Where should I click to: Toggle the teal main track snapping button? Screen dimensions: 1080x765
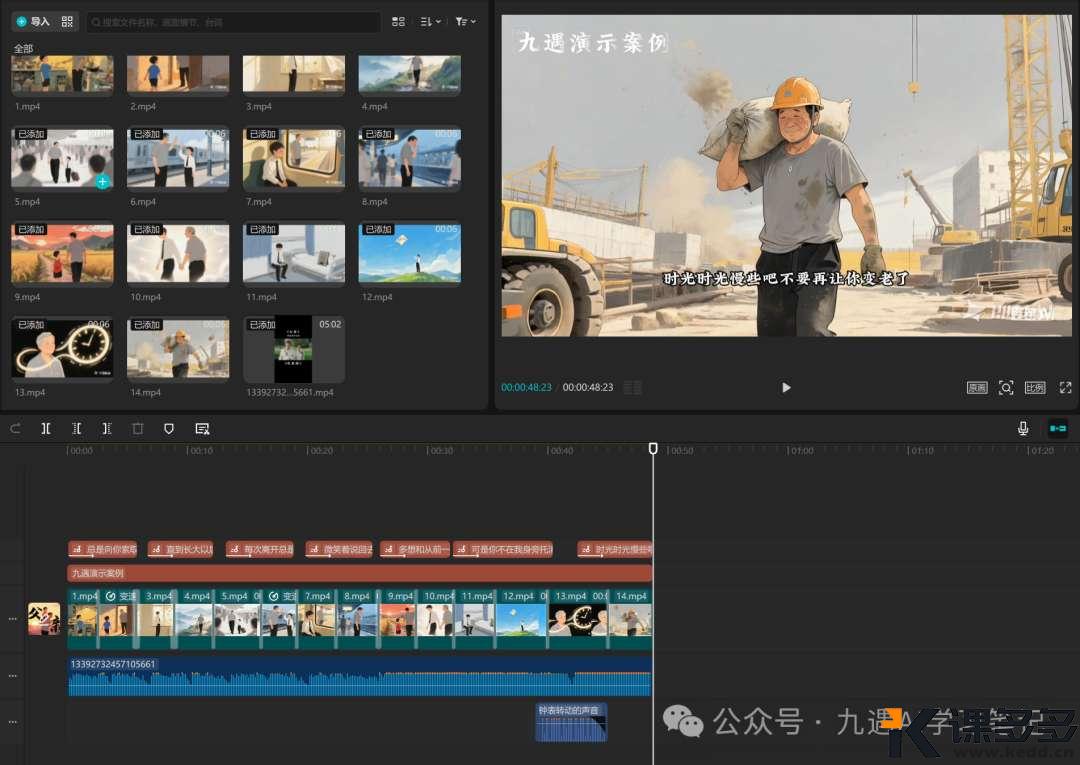1057,428
